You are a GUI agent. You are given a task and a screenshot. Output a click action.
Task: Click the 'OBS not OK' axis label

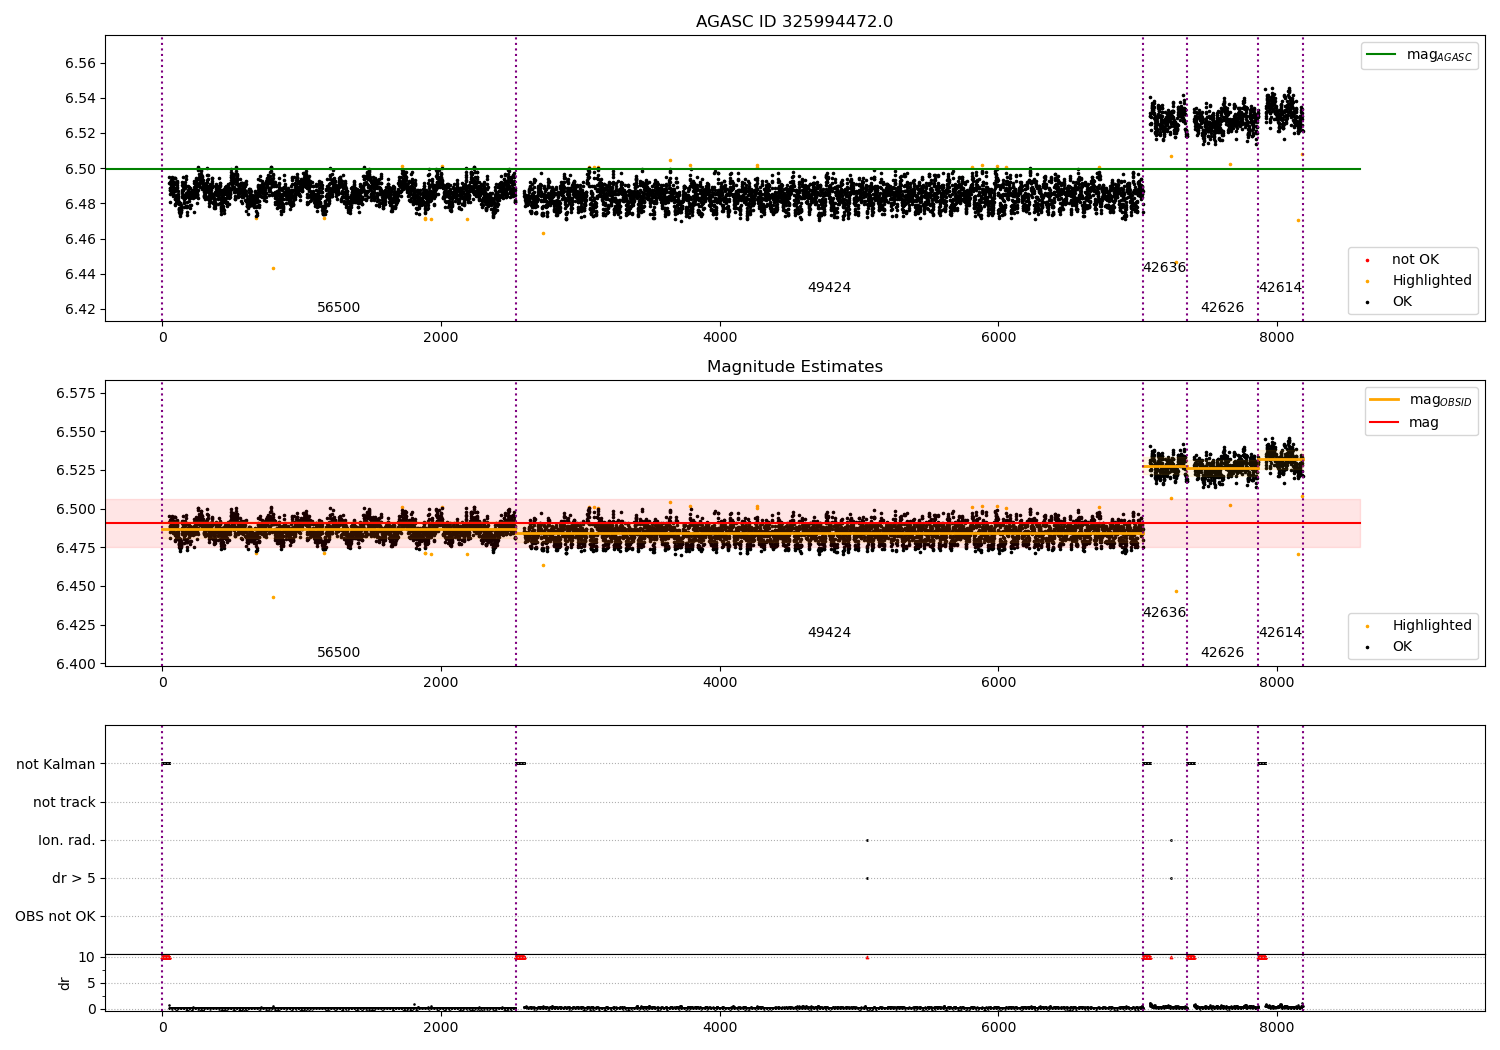point(56,916)
